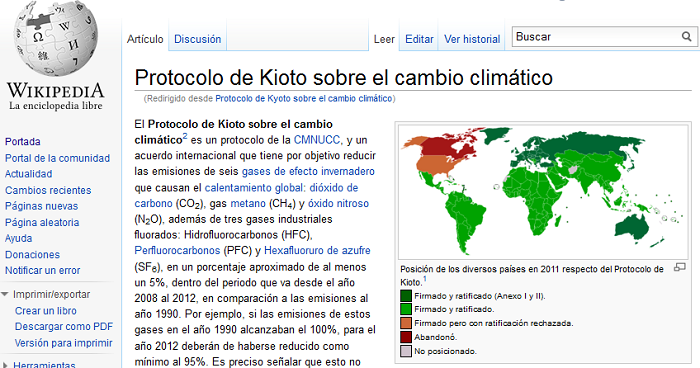The height and width of the screenshot is (368, 700).
Task: Click the search magnifier icon
Action: coord(686,37)
